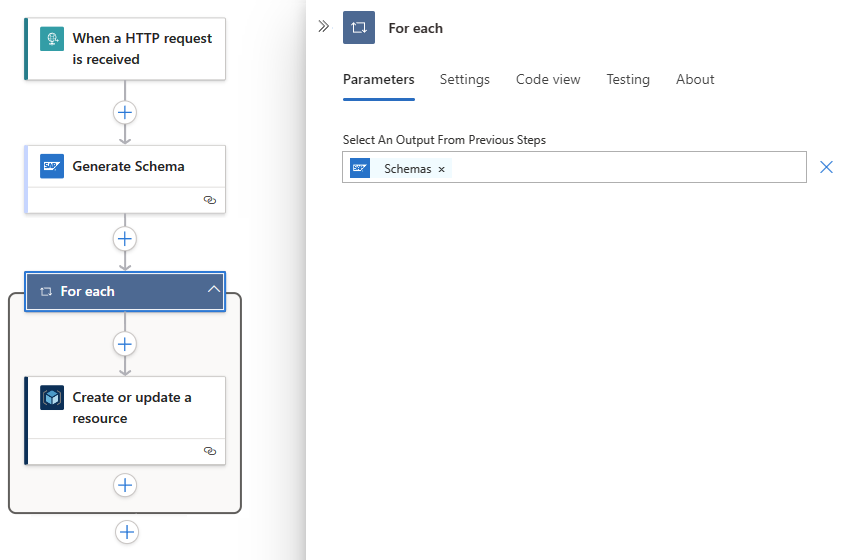Insert action at top inside For each

click(125, 344)
